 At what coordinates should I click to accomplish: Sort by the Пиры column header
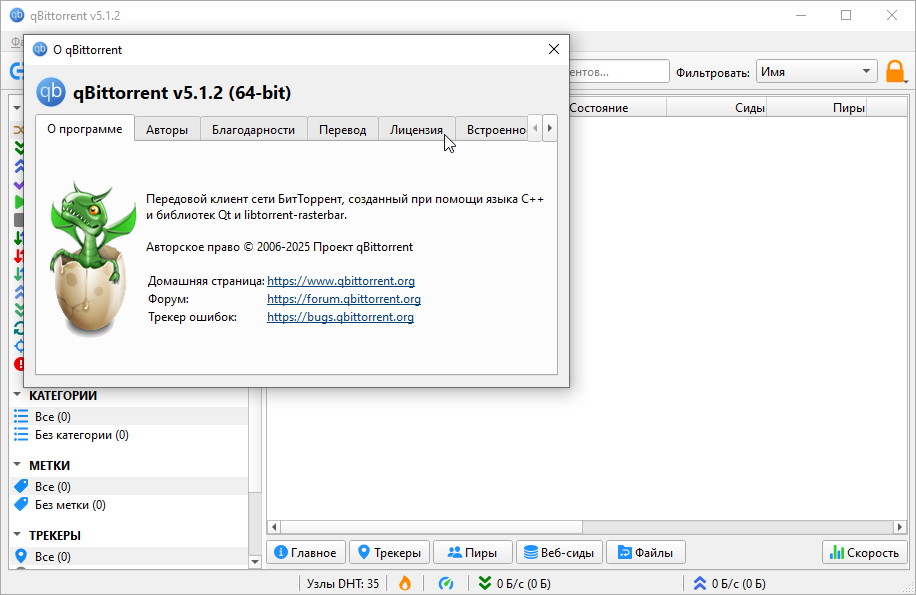pos(816,108)
